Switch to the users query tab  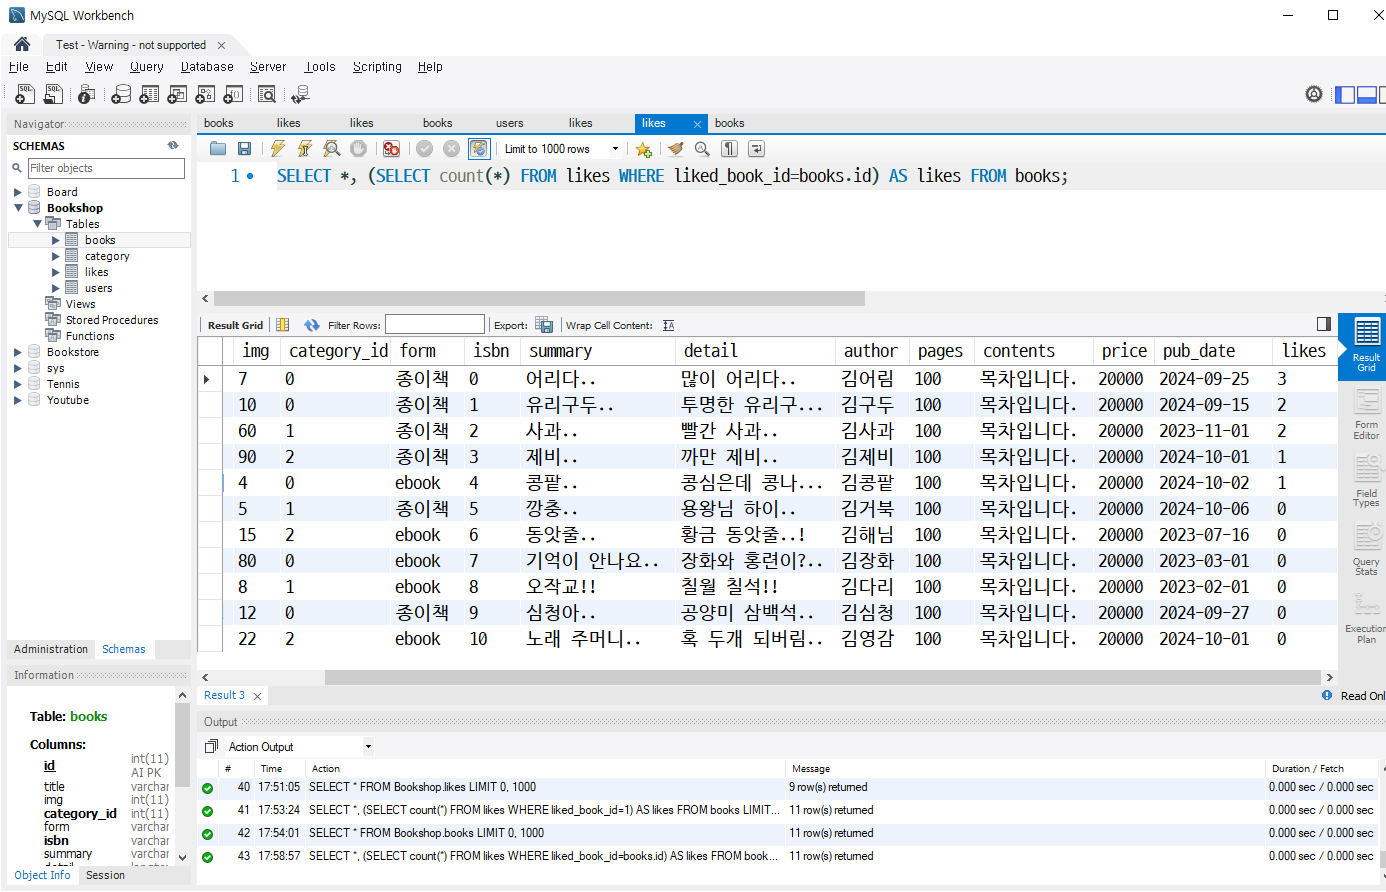510,123
